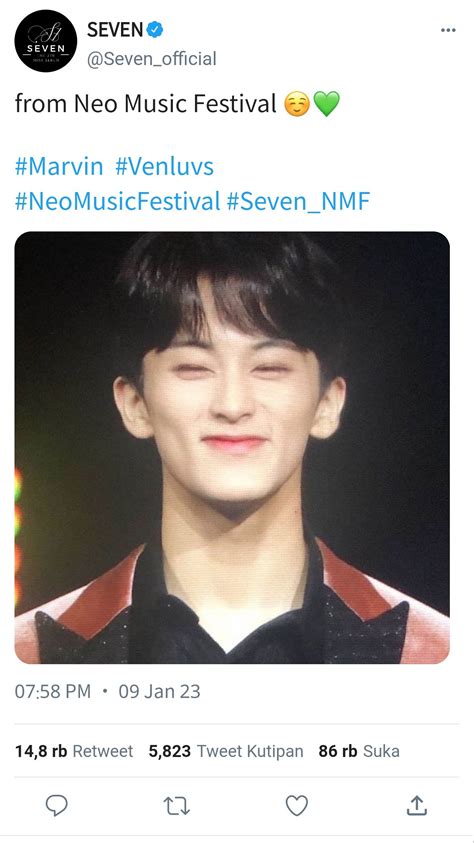Open the attached tweet photo
Image resolution: width=474 pixels, height=843 pixels.
232,447
